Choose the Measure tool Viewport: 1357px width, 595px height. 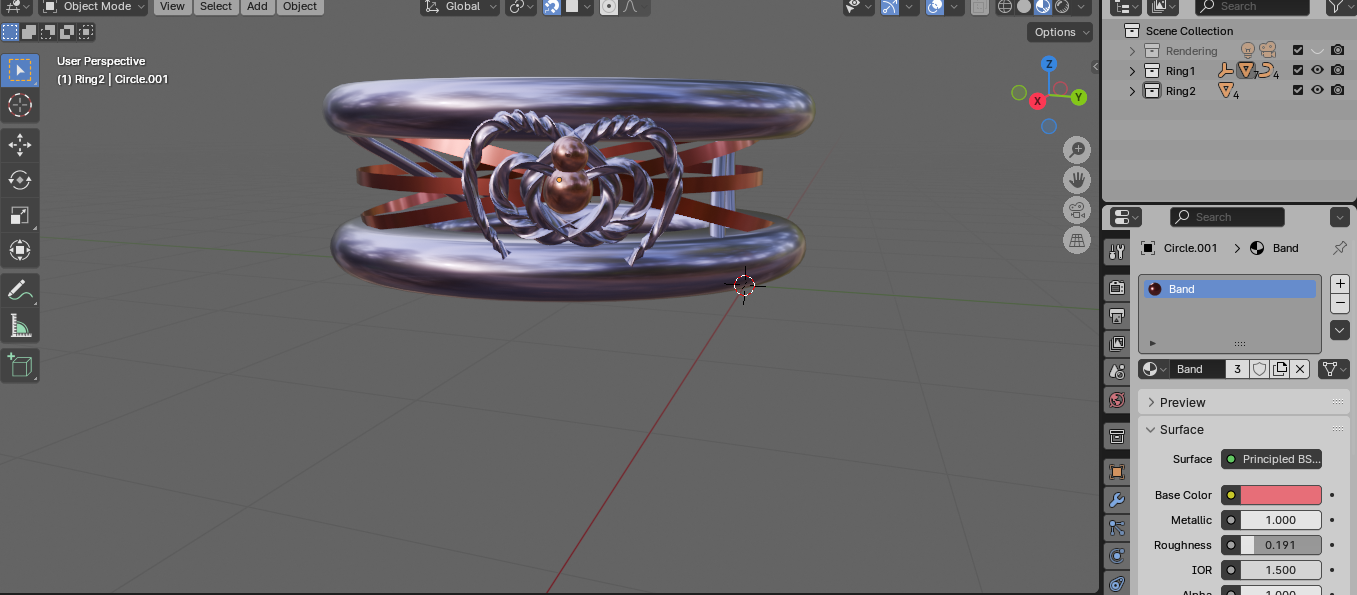coord(20,325)
